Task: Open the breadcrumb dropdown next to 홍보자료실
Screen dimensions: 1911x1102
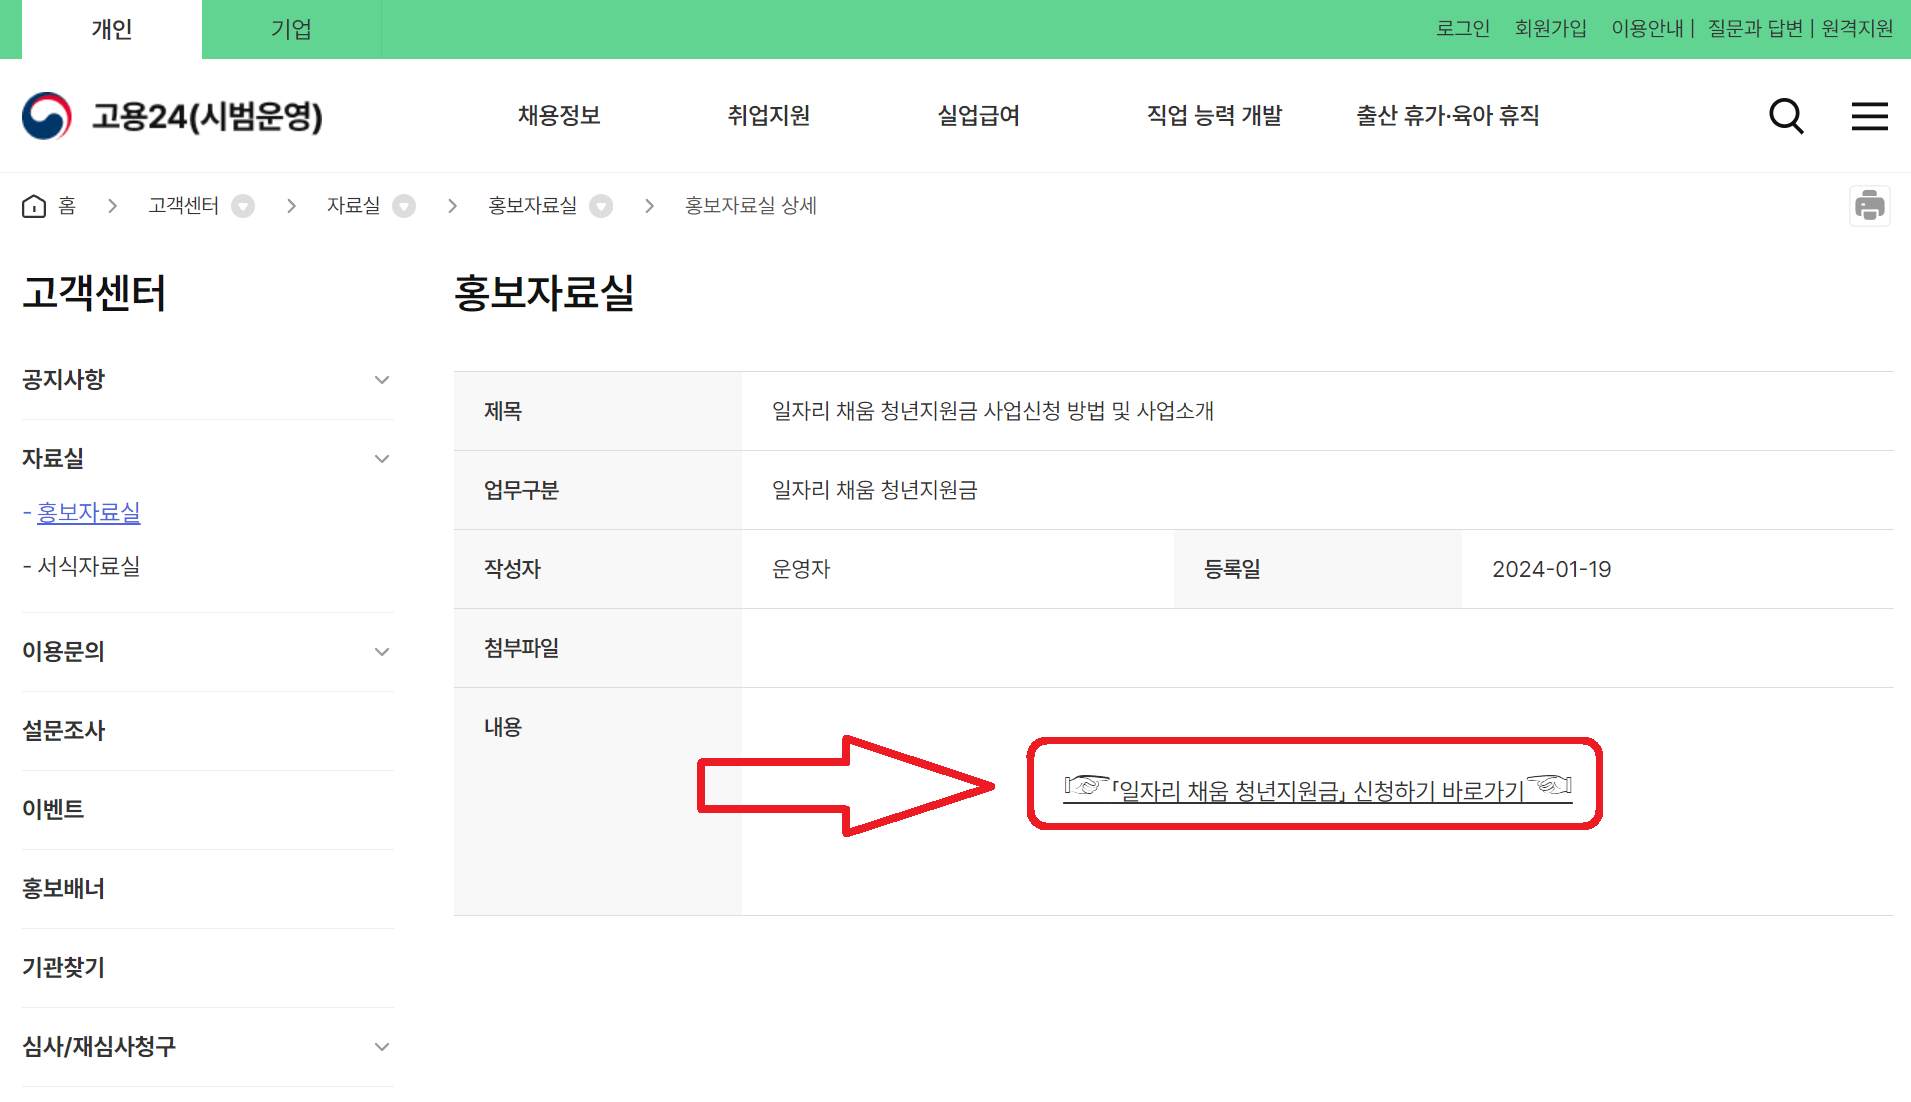Action: pyautogui.click(x=600, y=206)
